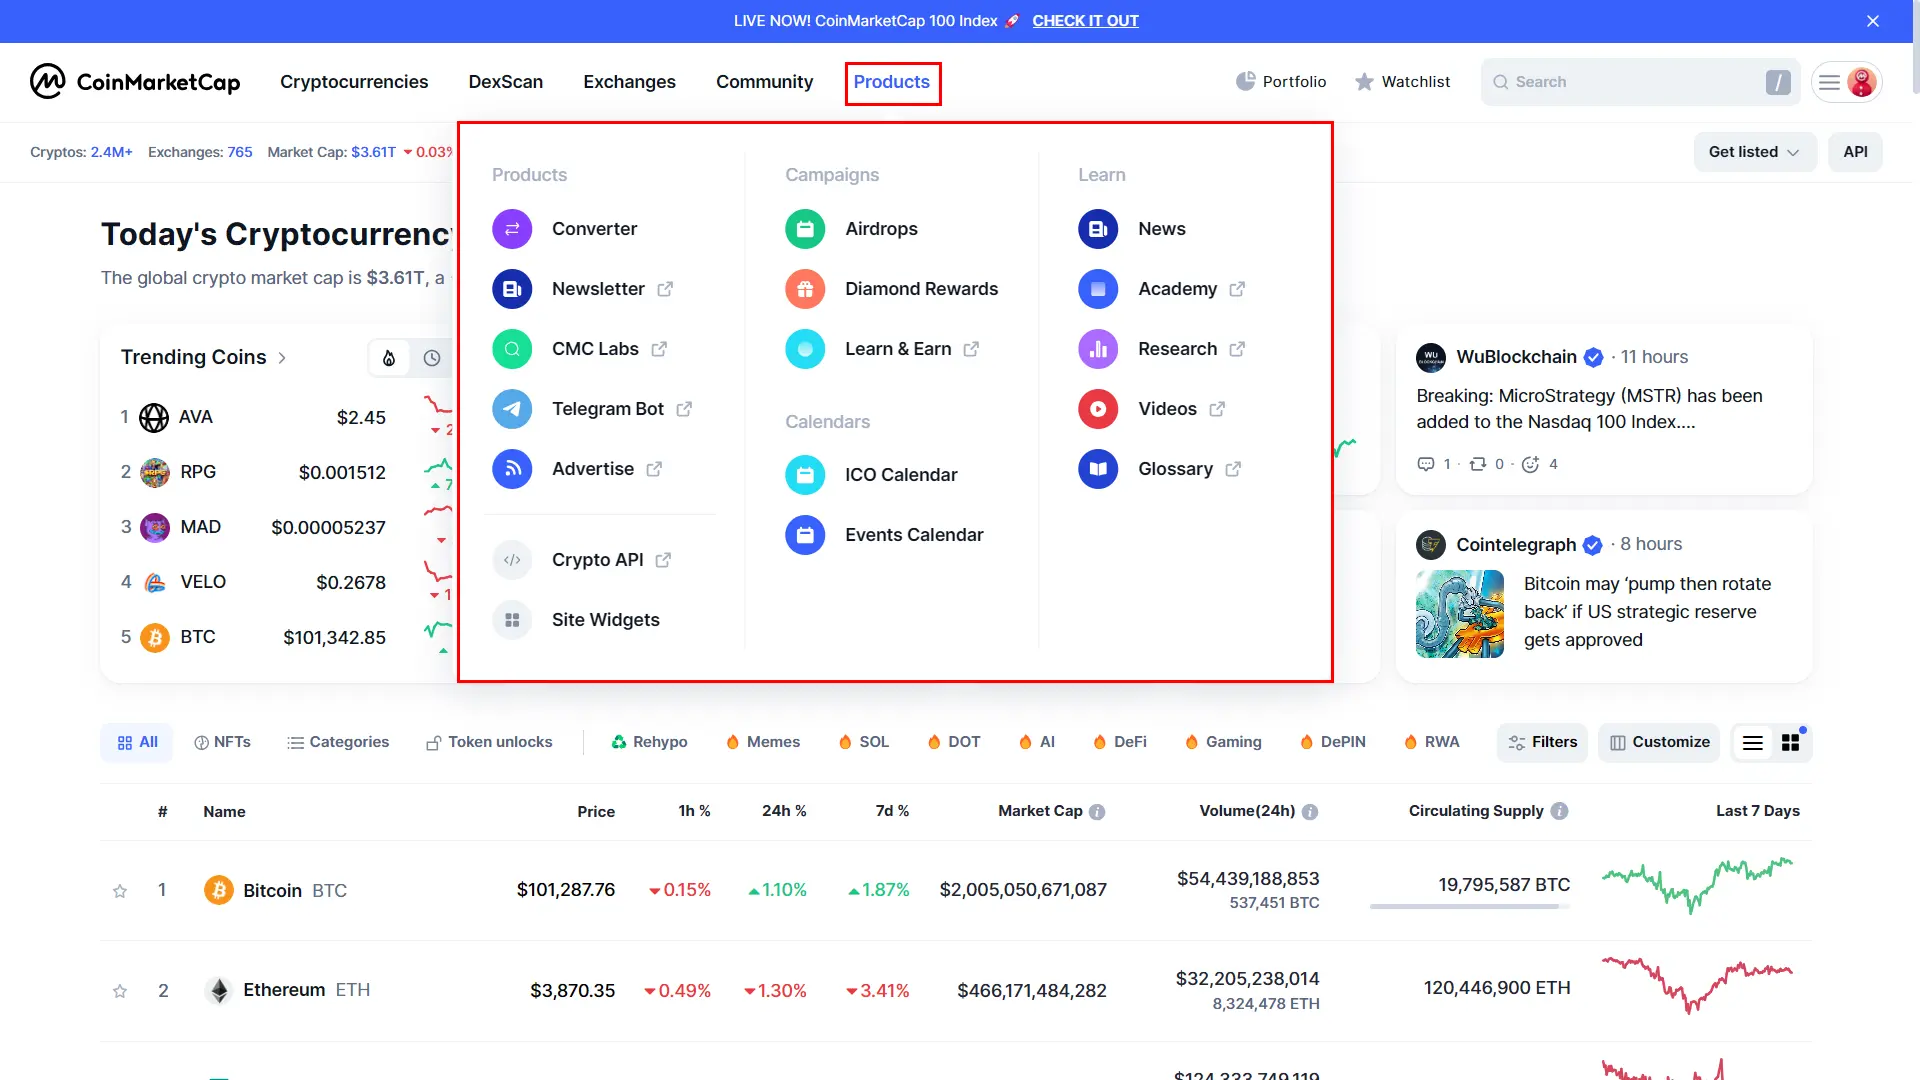Select the Airdrops campaign icon

click(x=806, y=228)
